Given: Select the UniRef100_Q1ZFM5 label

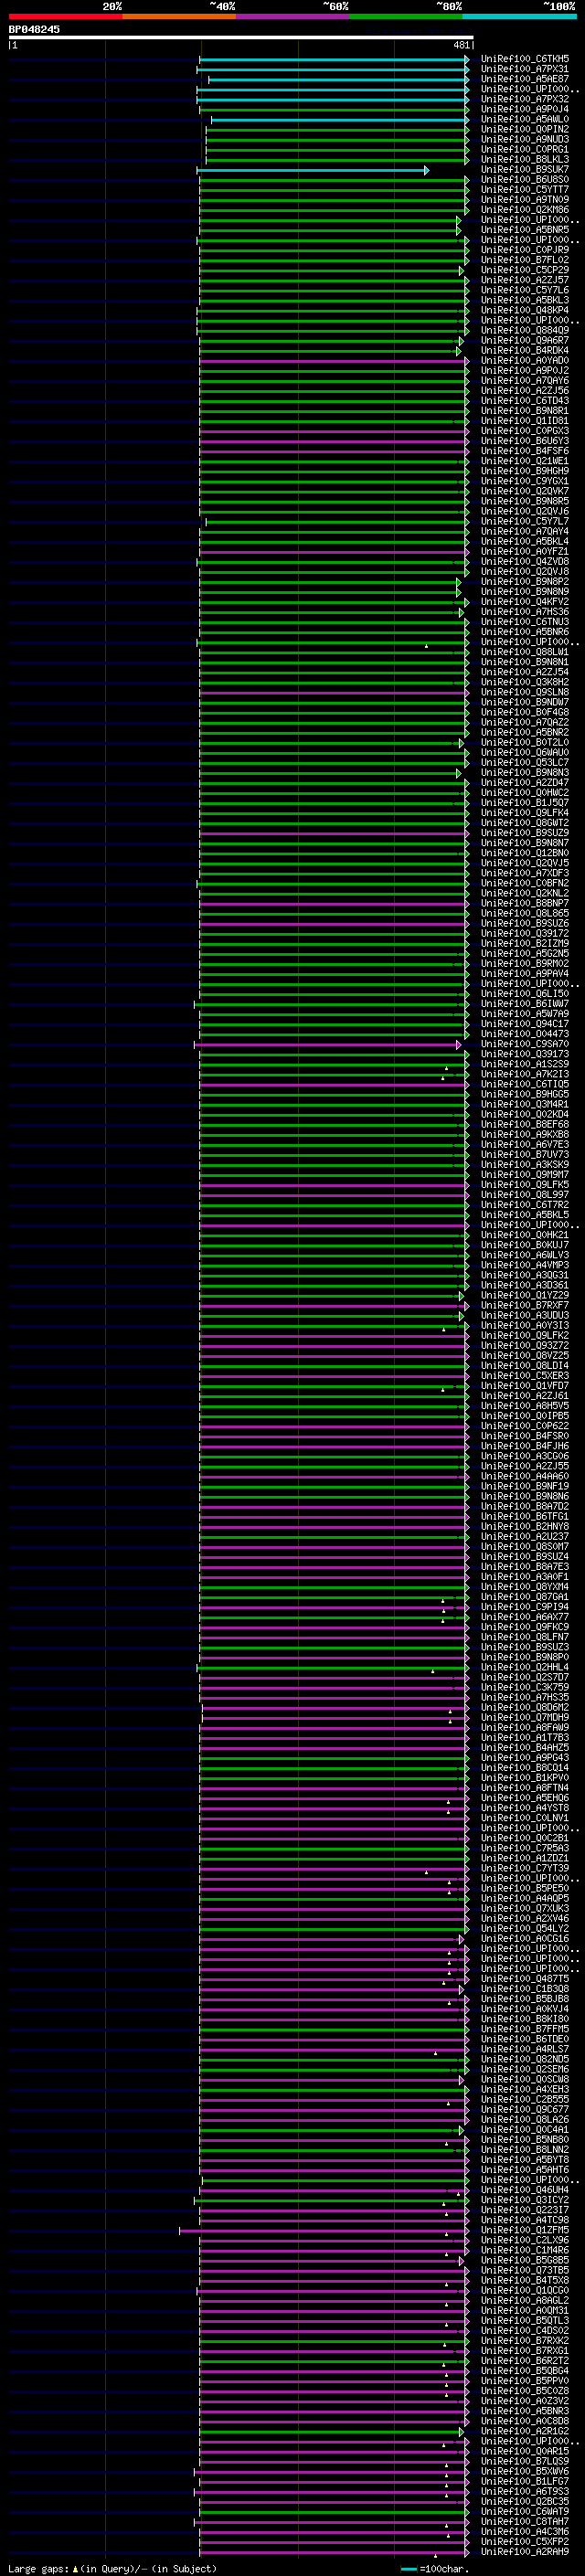Looking at the screenshot, I should [x=525, y=2230].
